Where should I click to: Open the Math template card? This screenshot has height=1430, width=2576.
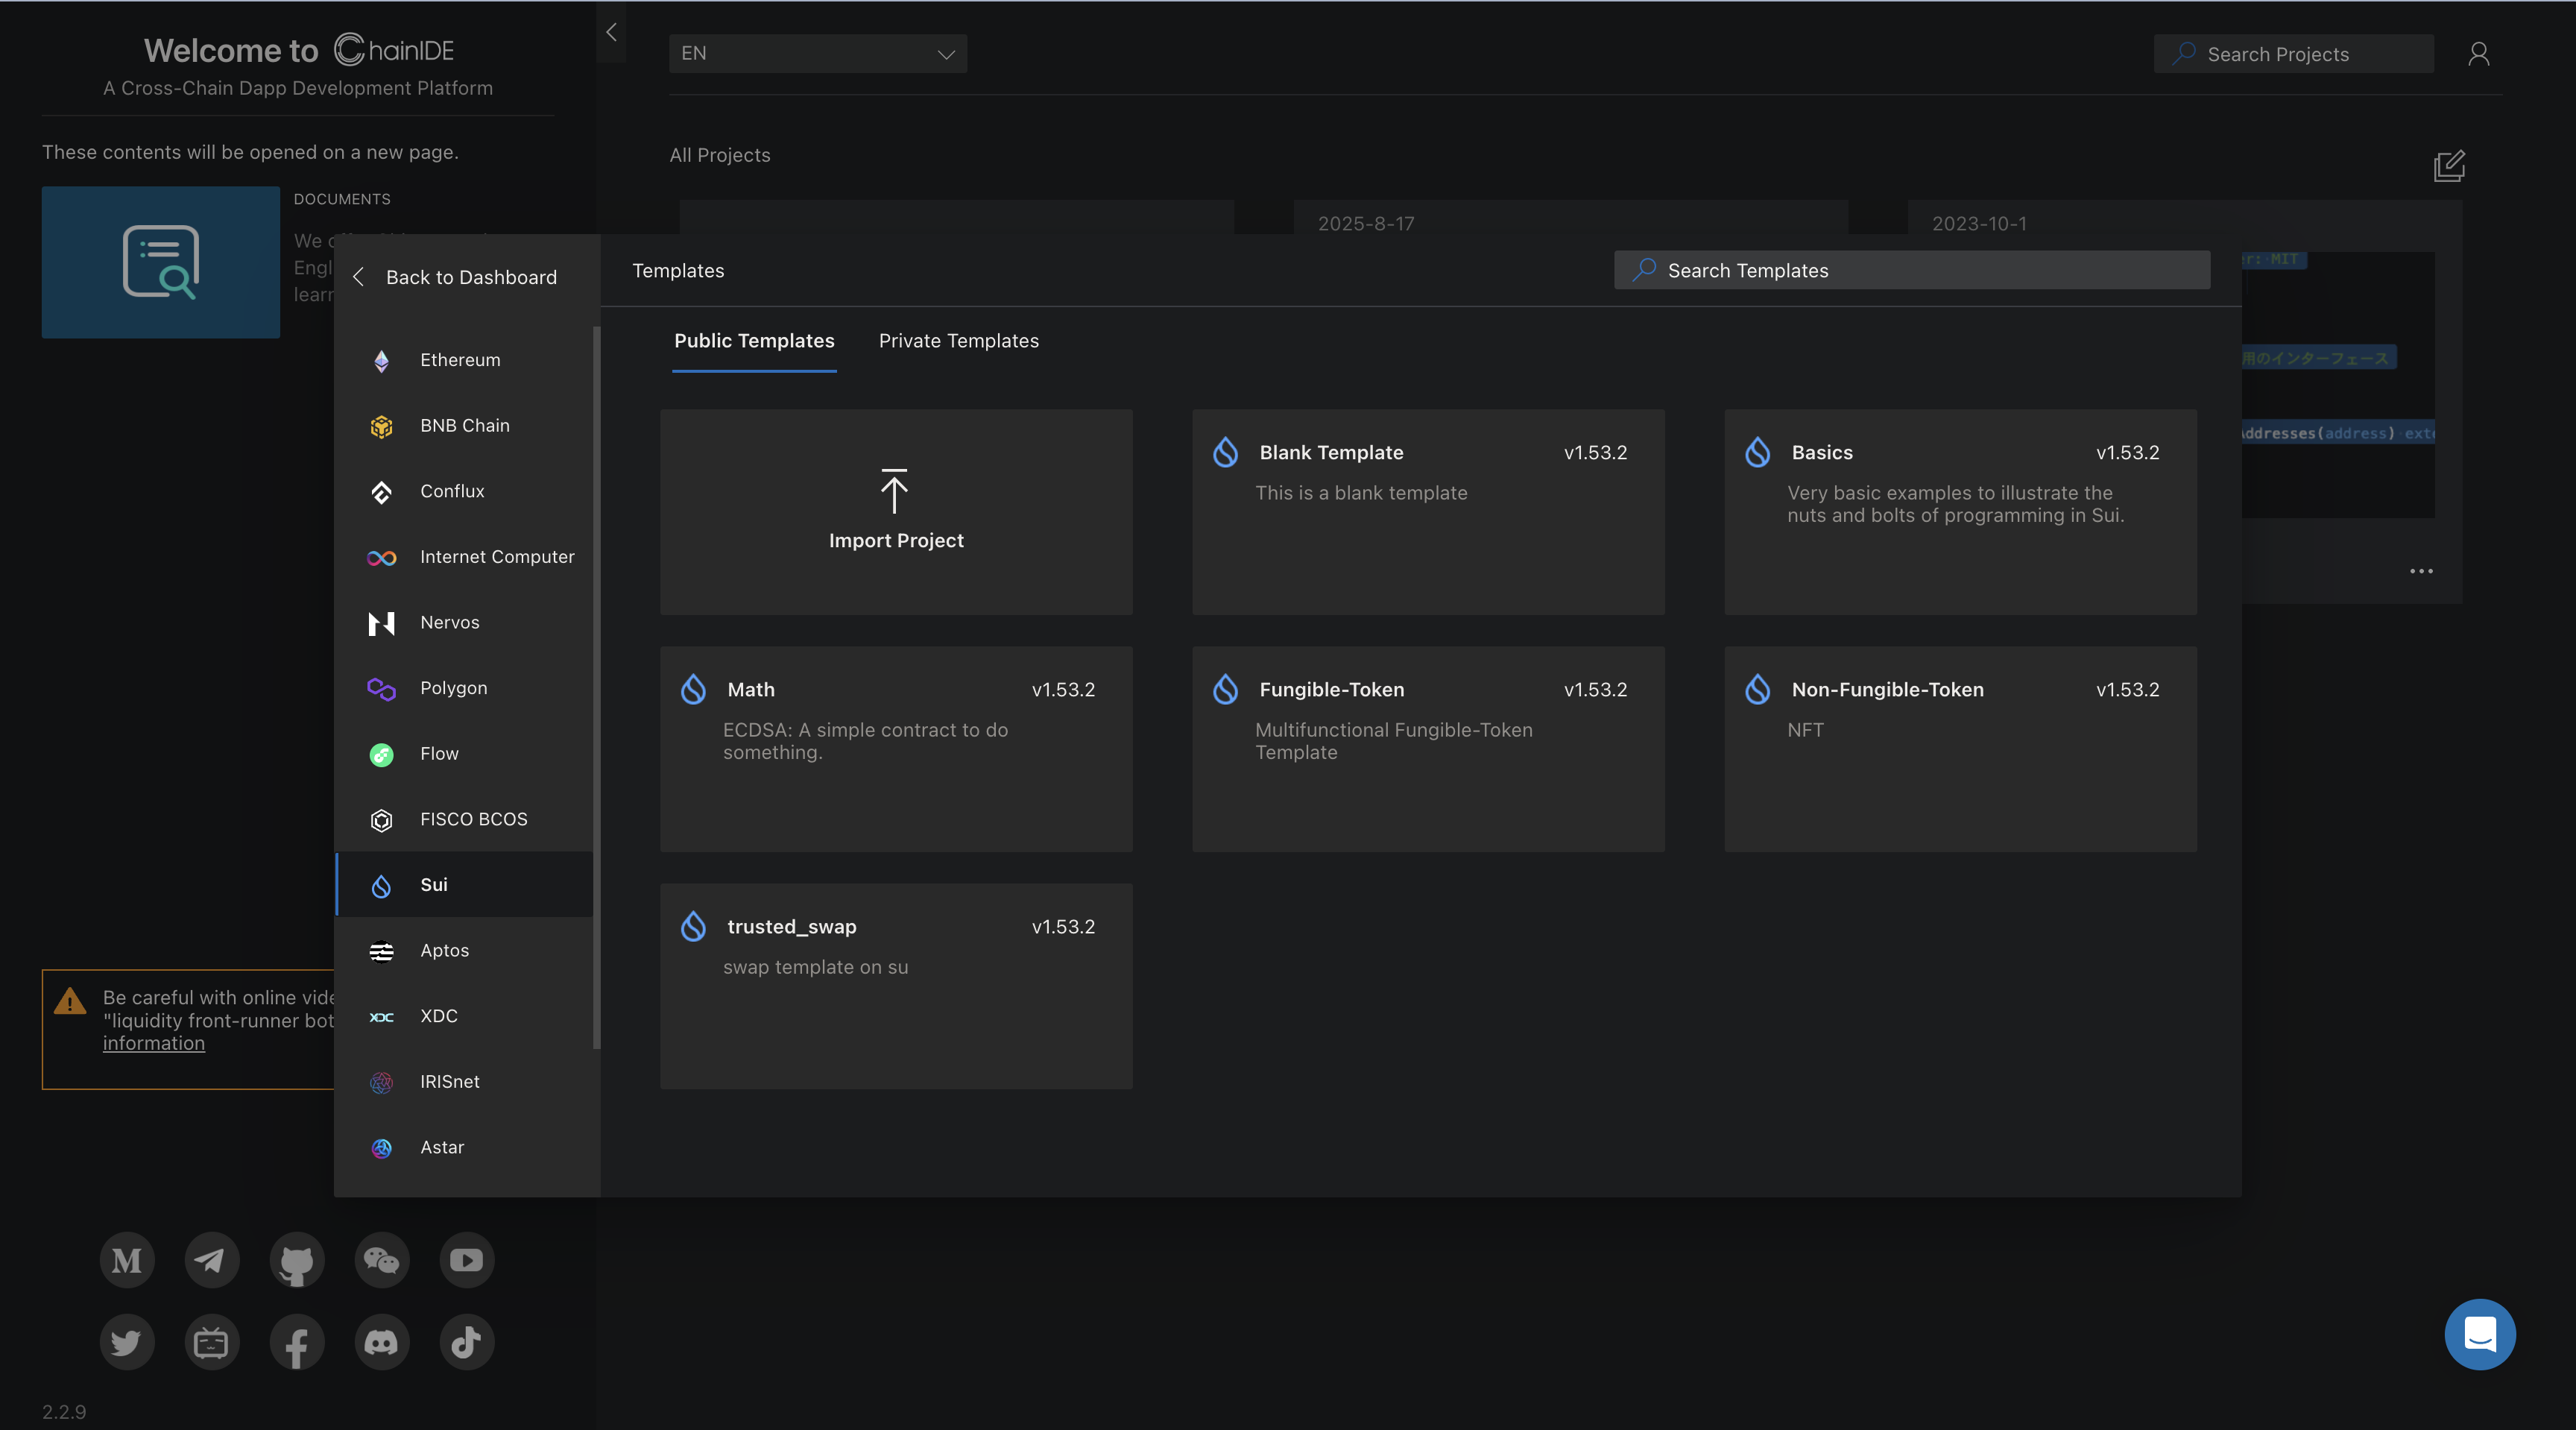point(896,749)
